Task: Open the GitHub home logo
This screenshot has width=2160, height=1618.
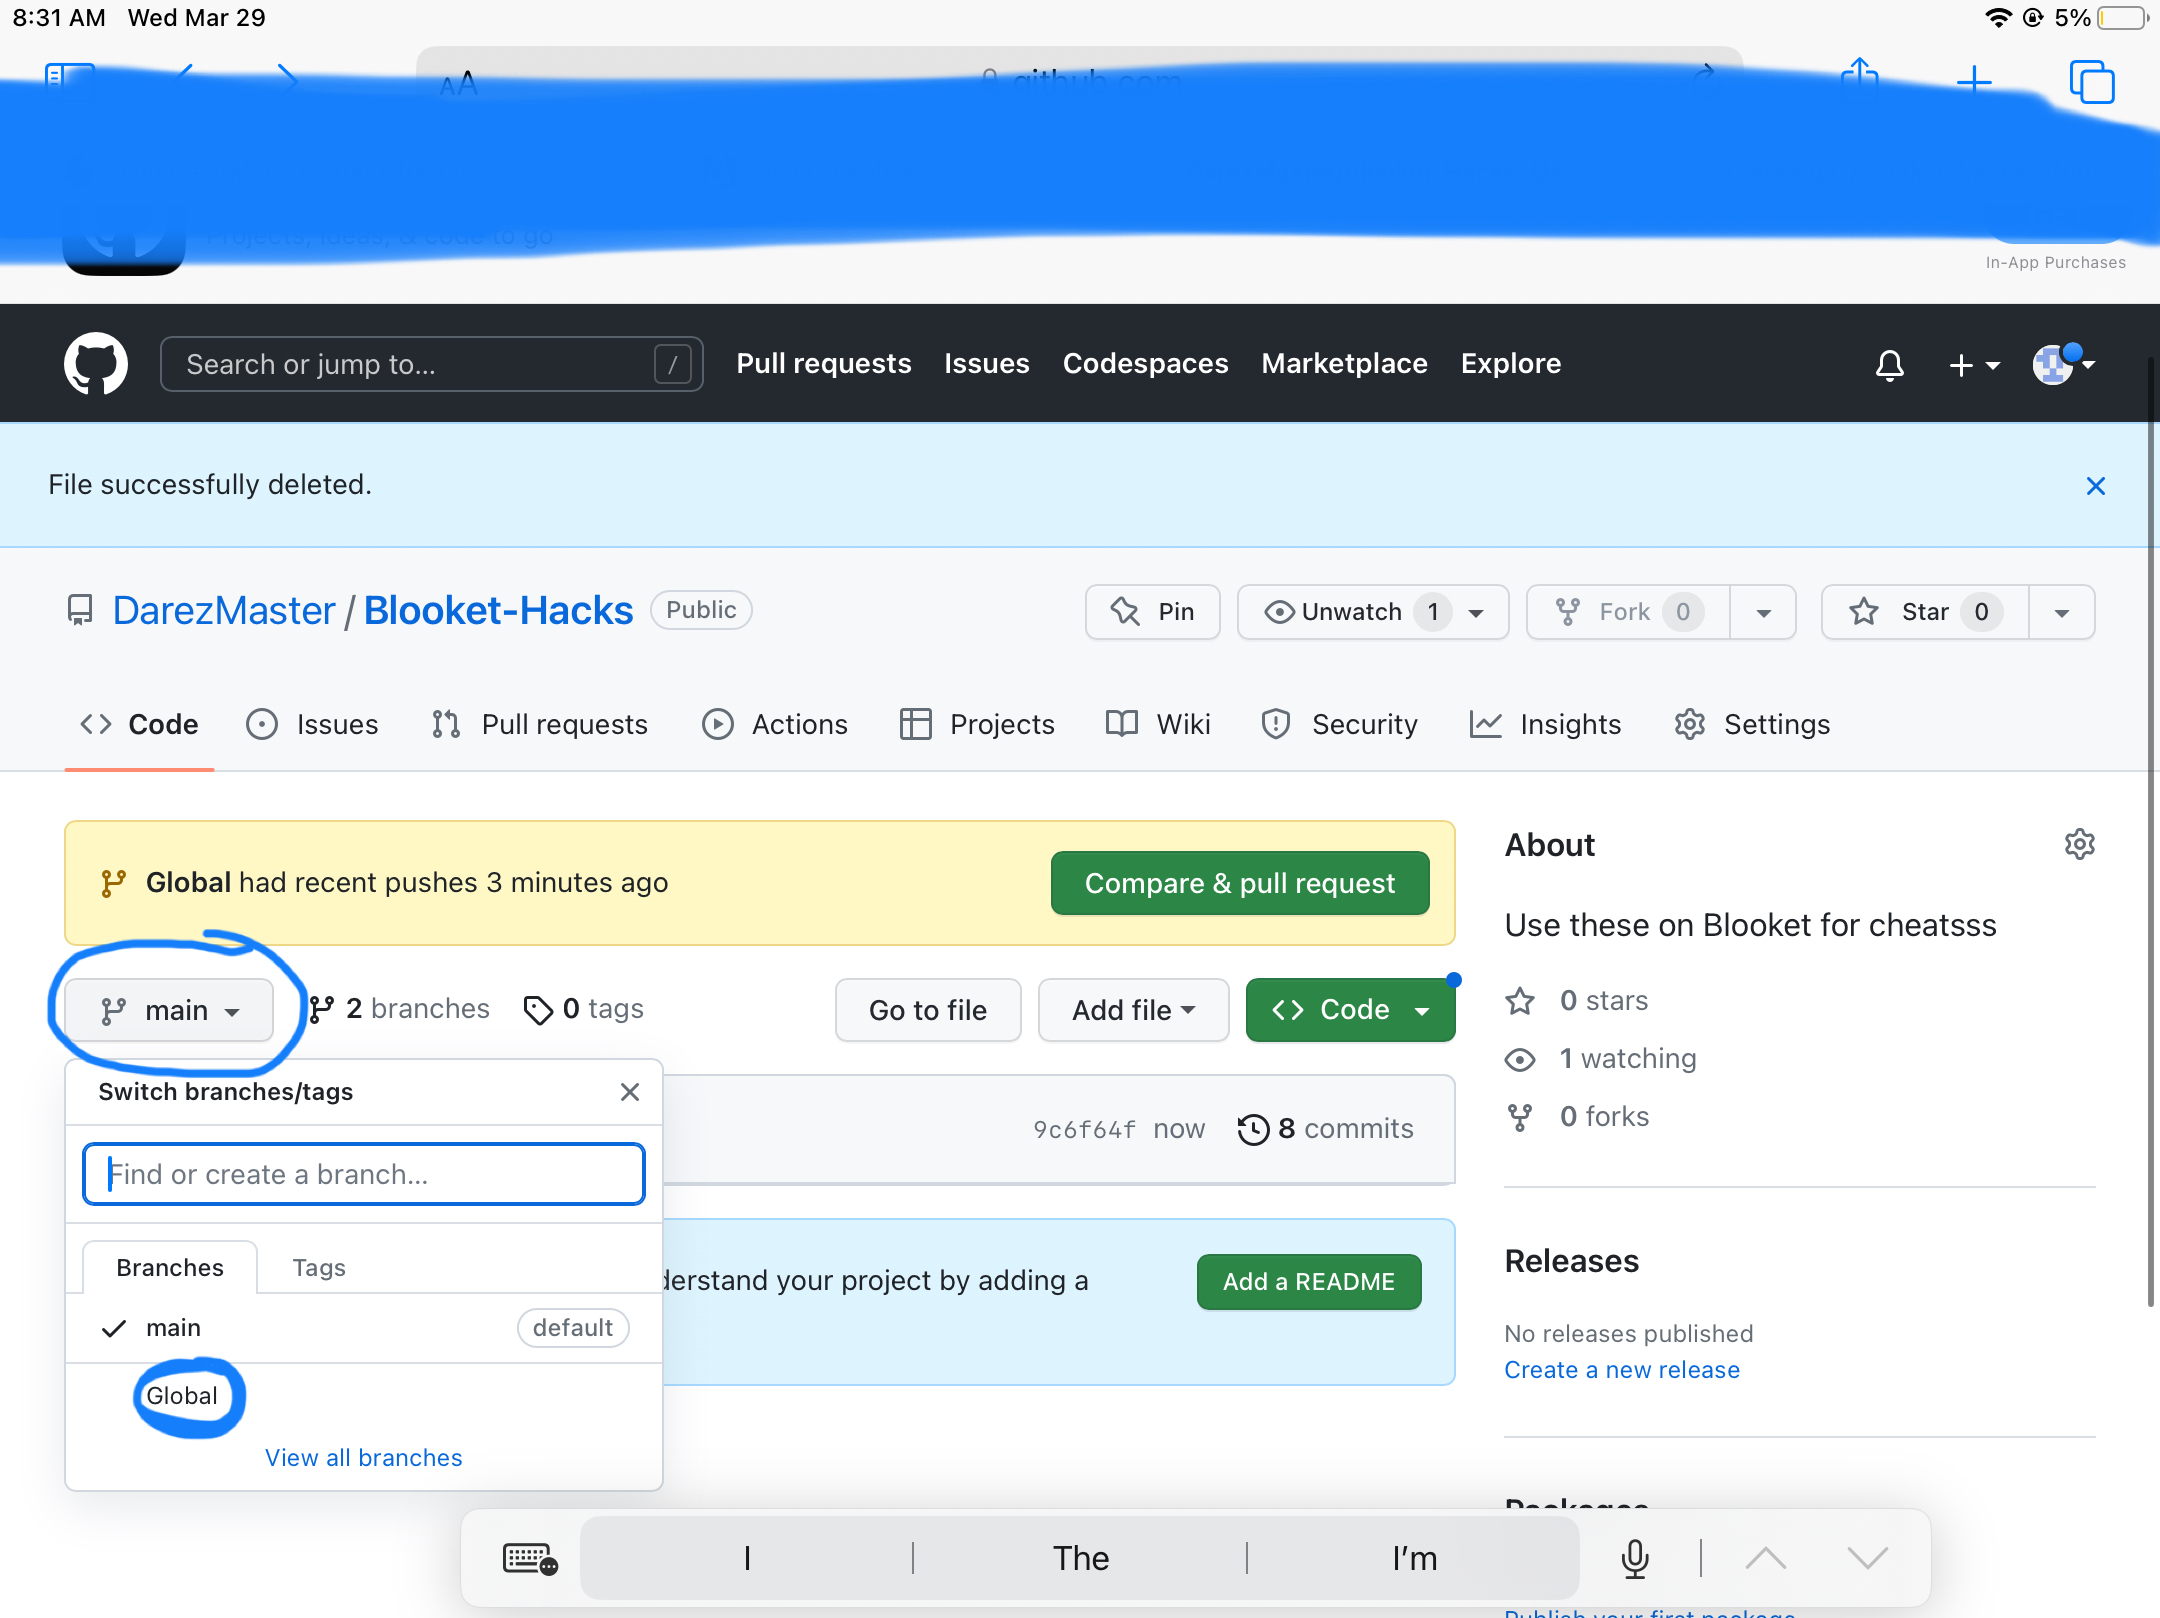Action: (96, 363)
